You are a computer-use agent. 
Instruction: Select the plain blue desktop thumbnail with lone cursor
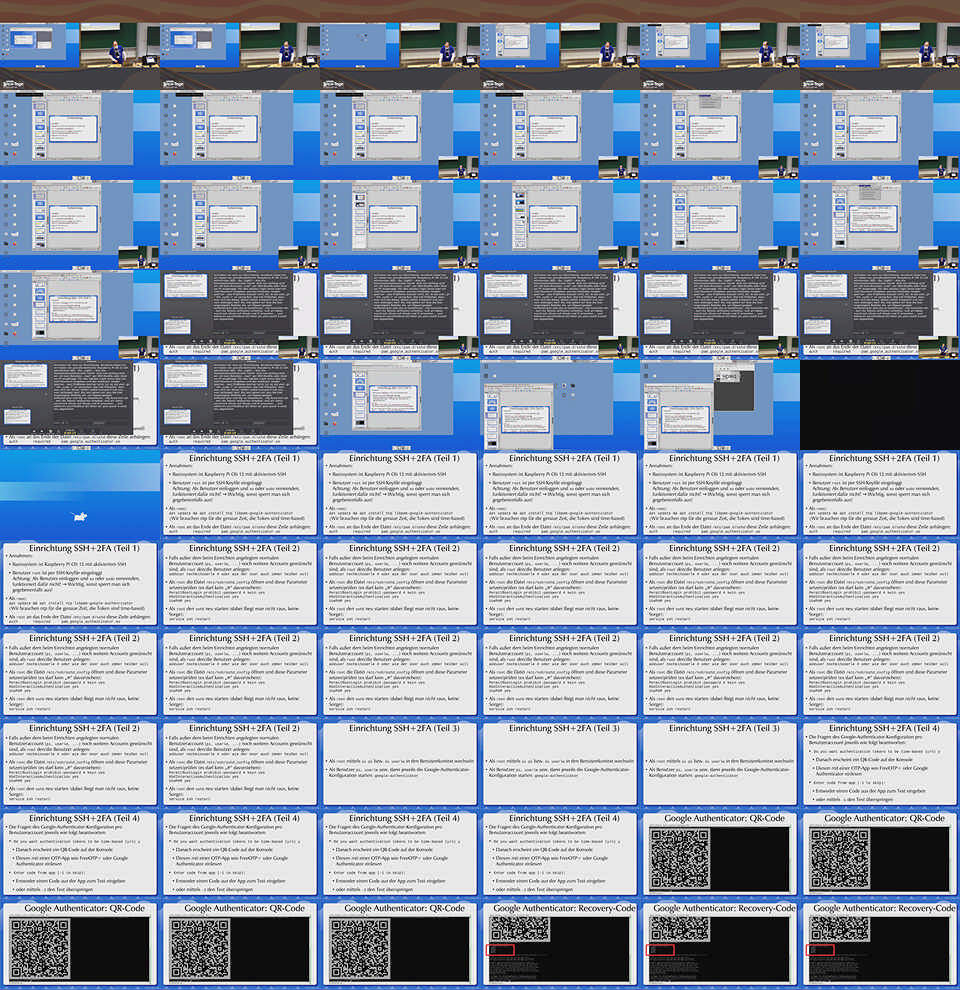coord(80,495)
